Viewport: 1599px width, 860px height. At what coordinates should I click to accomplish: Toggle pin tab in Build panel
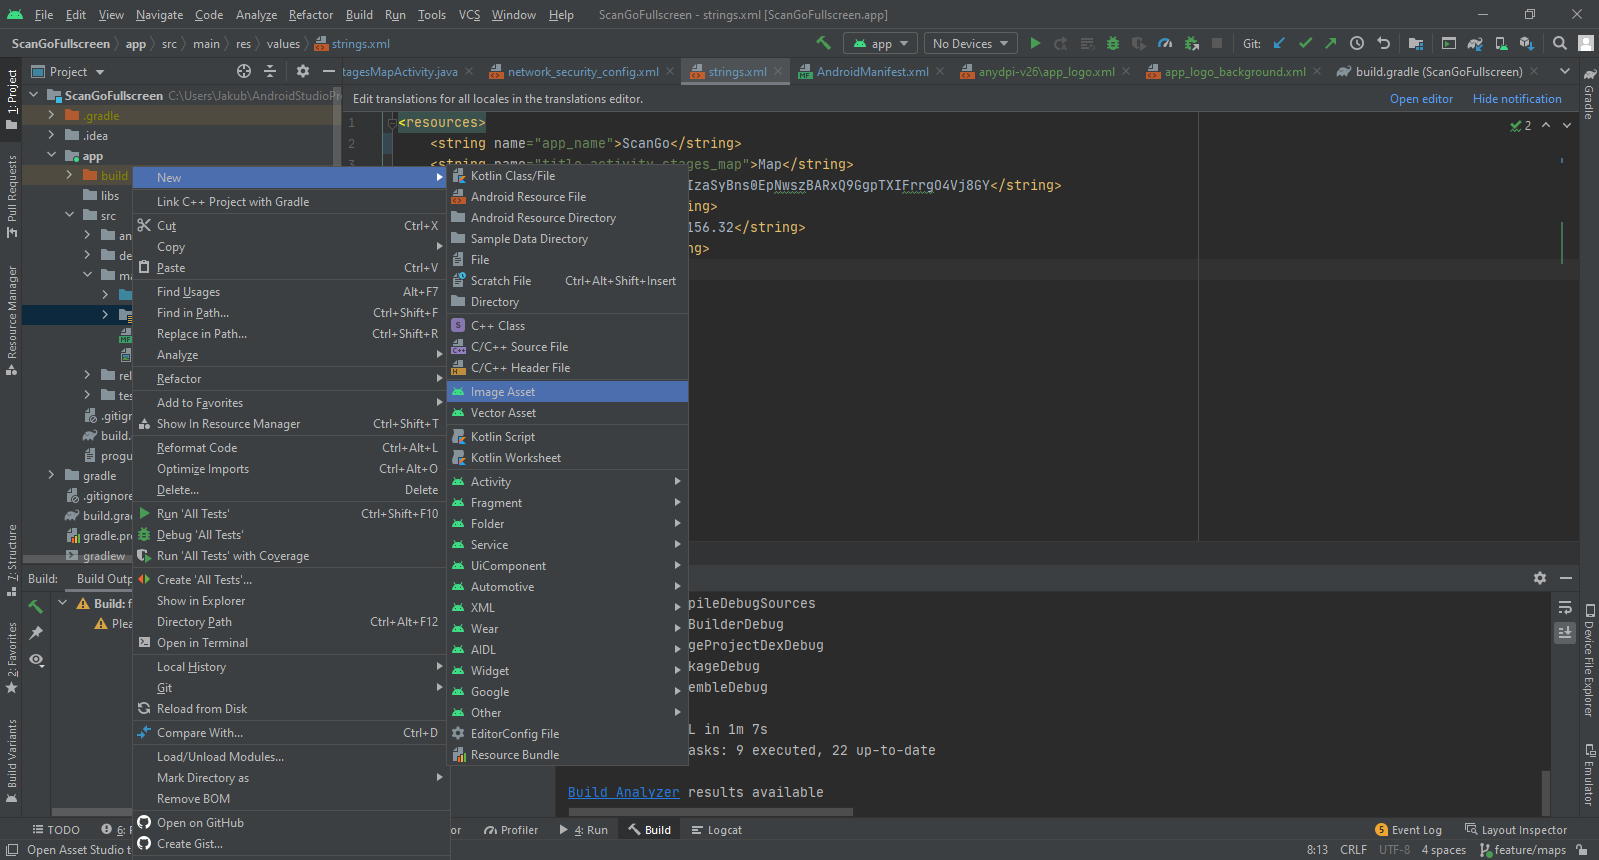(36, 632)
